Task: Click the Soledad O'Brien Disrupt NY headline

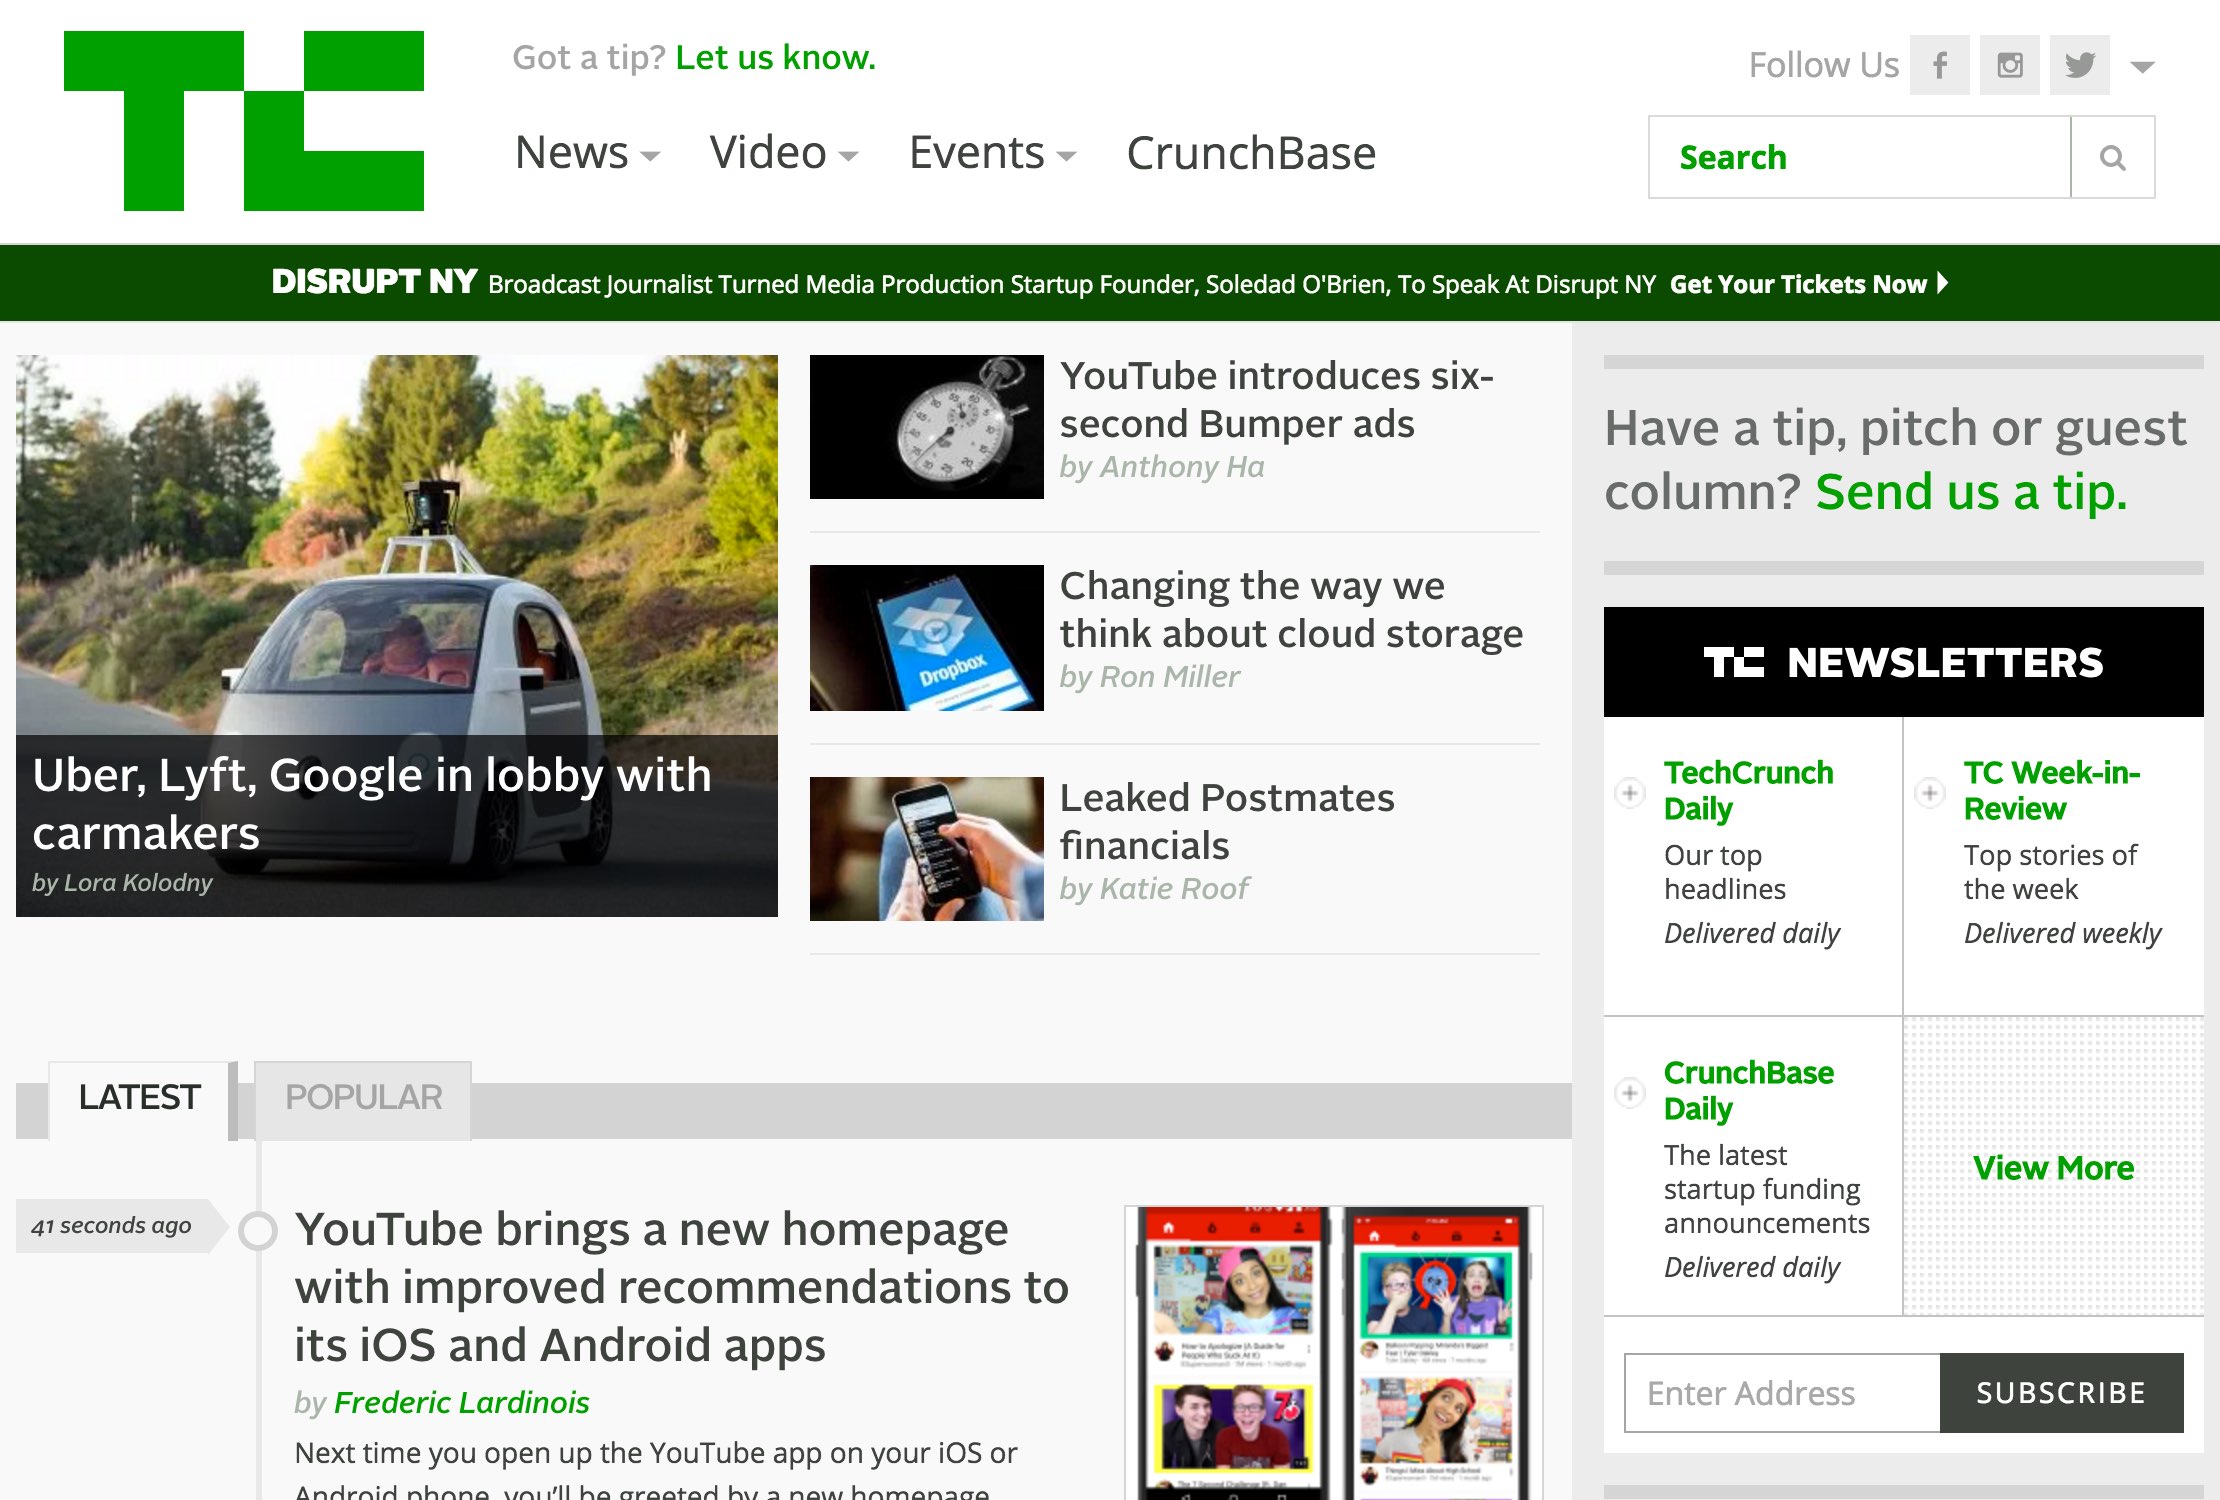Action: click(x=1072, y=284)
